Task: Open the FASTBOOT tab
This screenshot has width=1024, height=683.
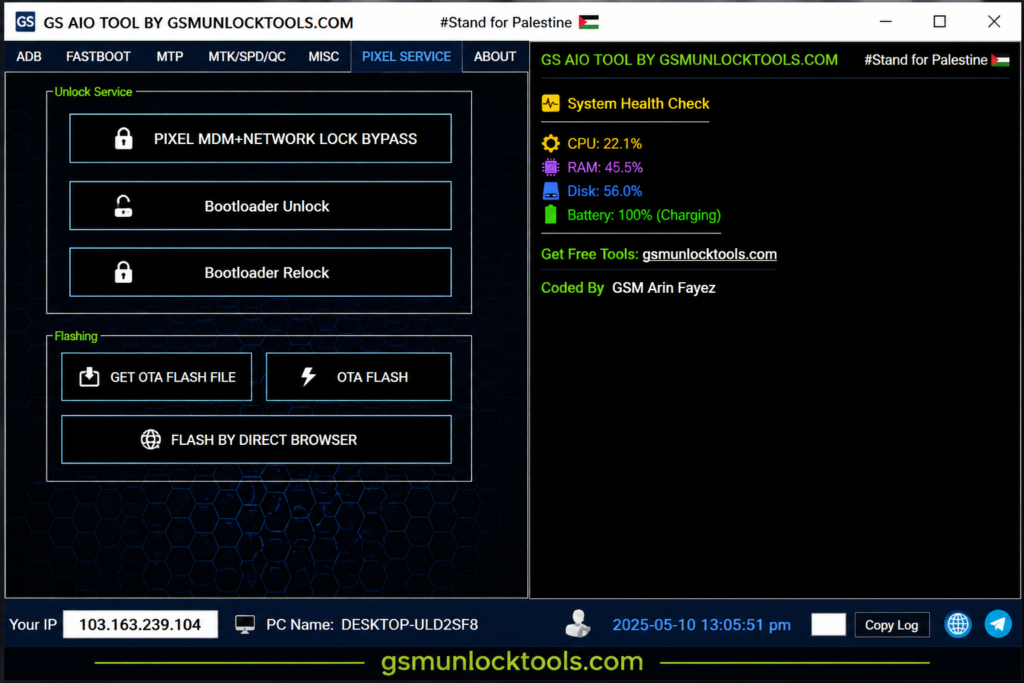Action: (x=98, y=57)
